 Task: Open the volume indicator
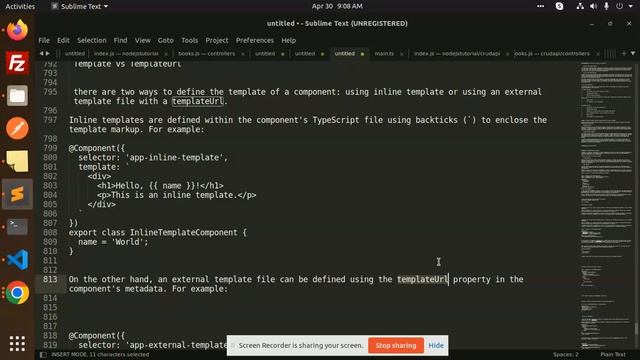coord(593,6)
